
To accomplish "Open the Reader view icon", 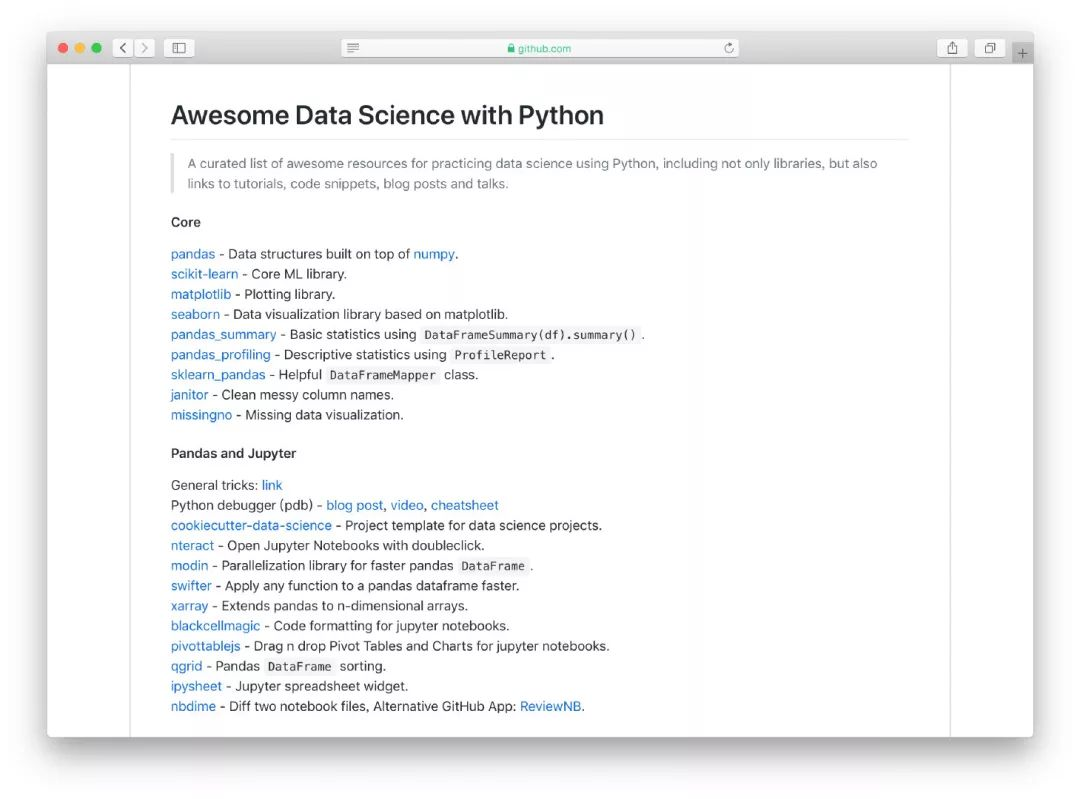I will click(353, 48).
